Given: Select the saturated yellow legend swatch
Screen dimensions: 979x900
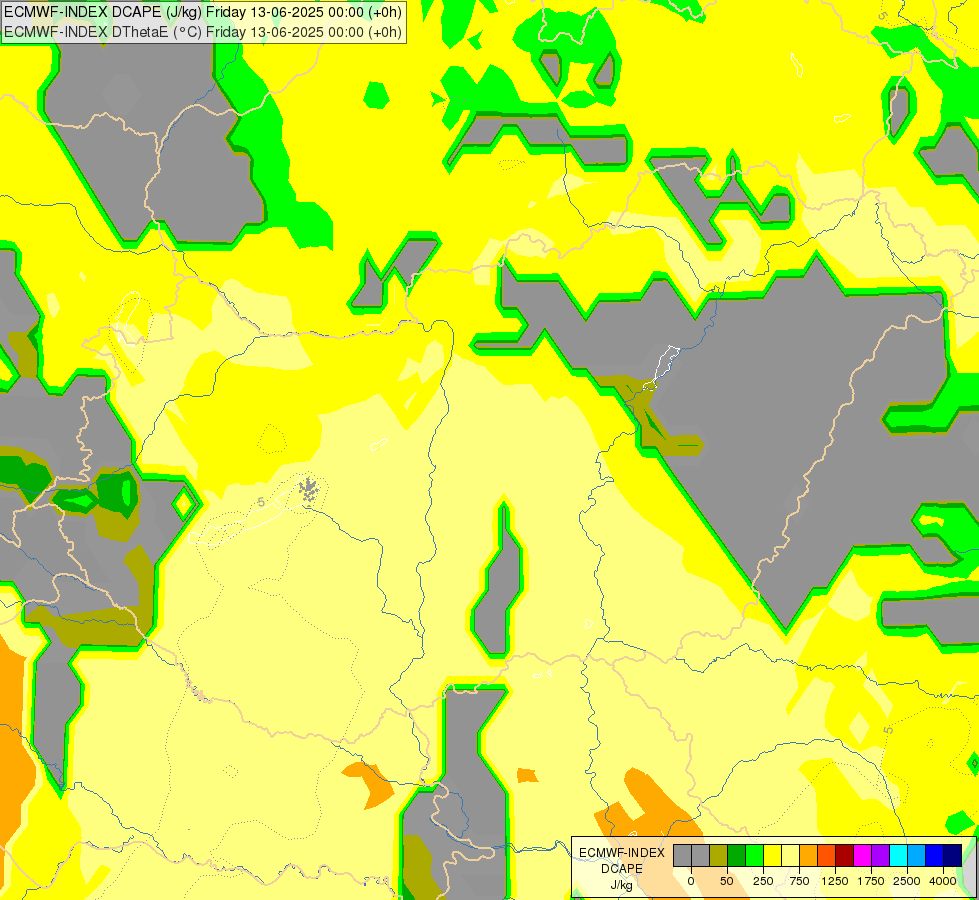Looking at the screenshot, I should pos(772,856).
